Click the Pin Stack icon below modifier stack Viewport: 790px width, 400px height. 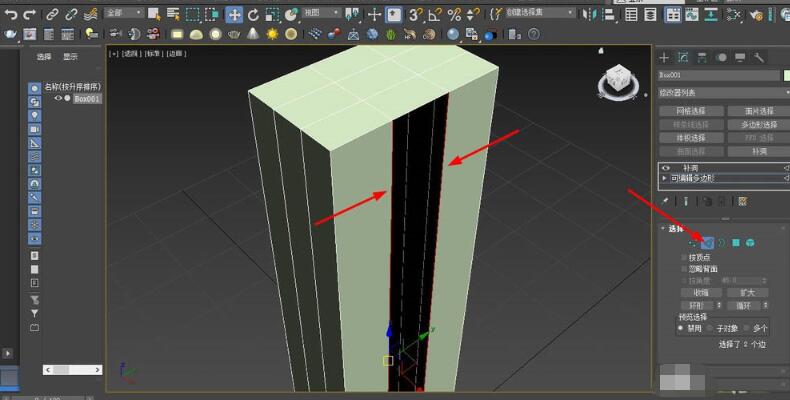[666, 202]
